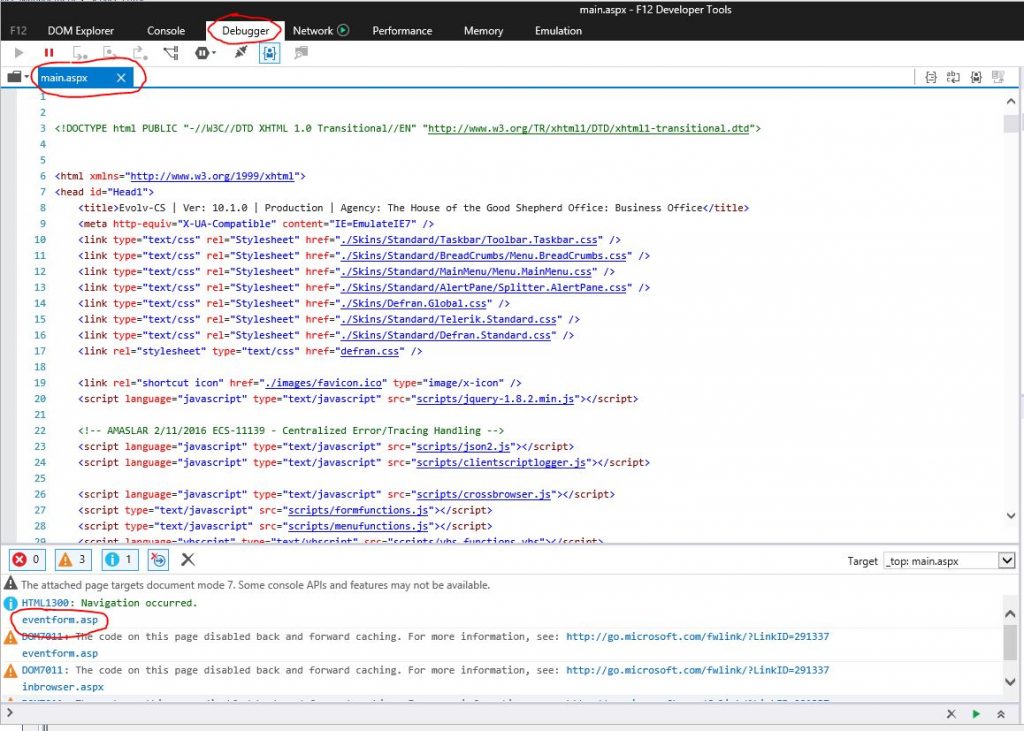
Task: Toggle the warnings filter showing 3
Action: pos(74,559)
